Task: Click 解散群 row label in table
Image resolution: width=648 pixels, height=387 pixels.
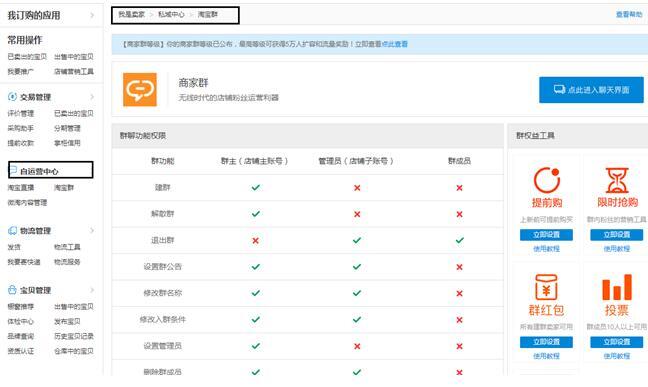Action: [x=162, y=214]
